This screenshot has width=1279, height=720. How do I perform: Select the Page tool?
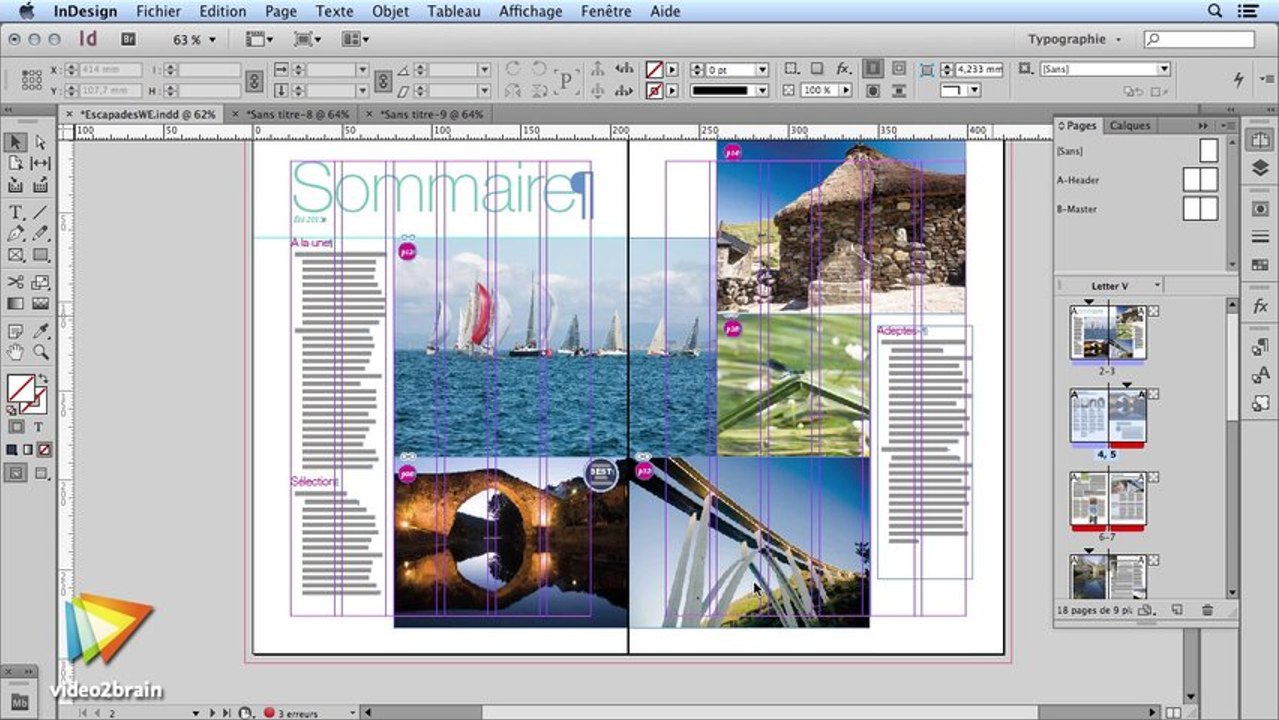pos(16,164)
